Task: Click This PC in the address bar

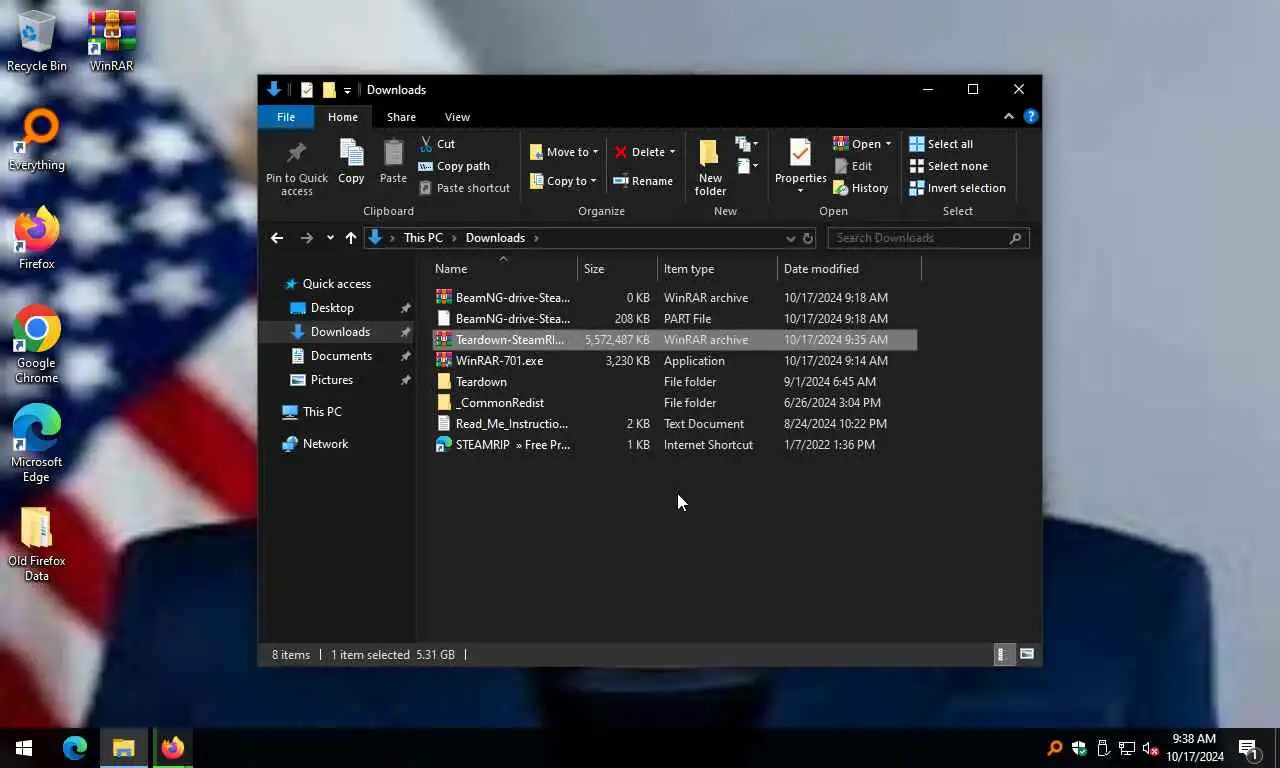Action: coord(423,238)
